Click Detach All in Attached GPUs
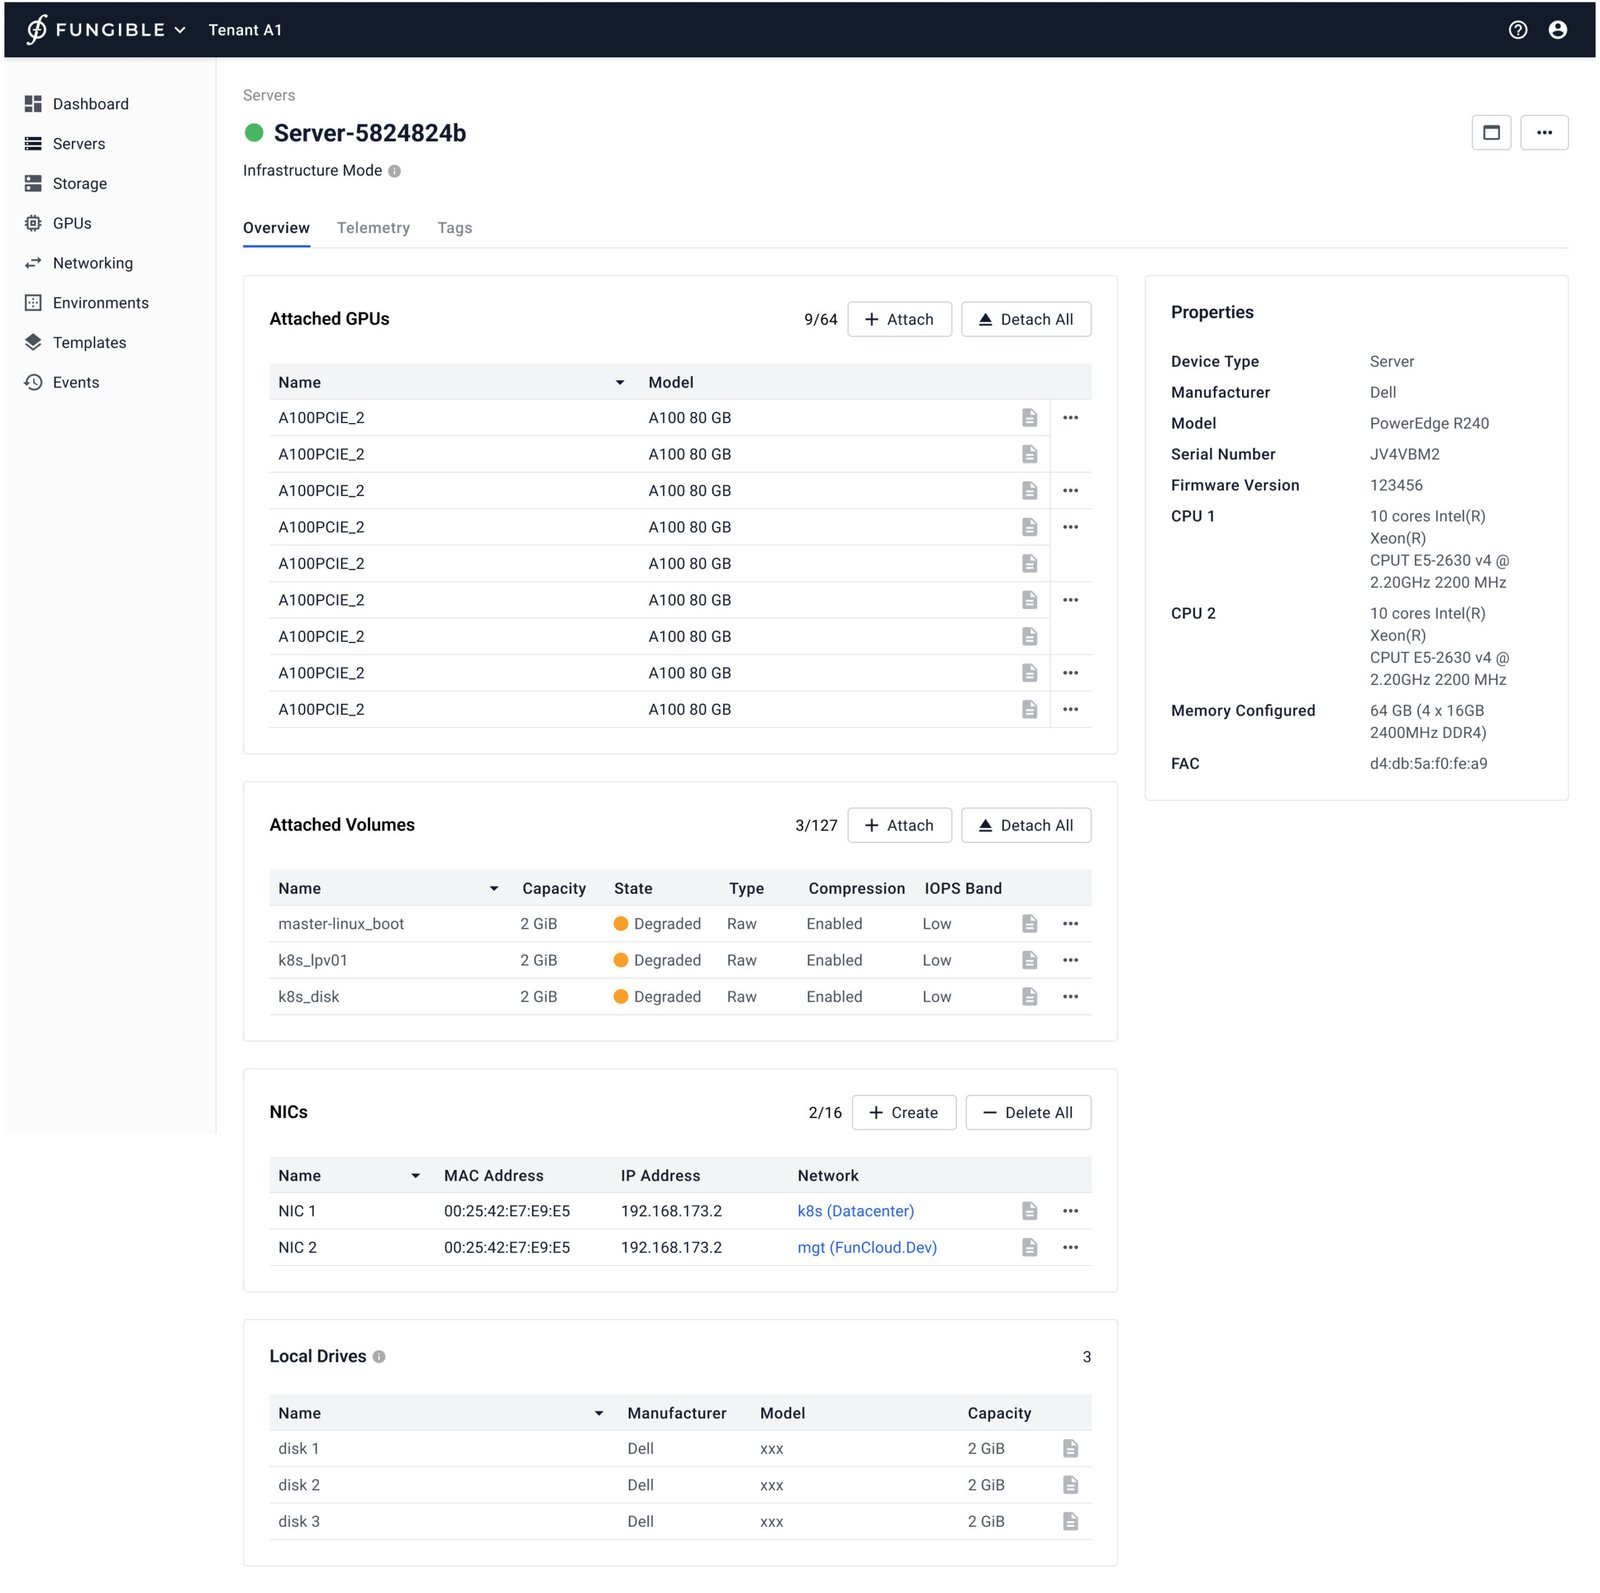This screenshot has height=1593, width=1600. 1025,319
